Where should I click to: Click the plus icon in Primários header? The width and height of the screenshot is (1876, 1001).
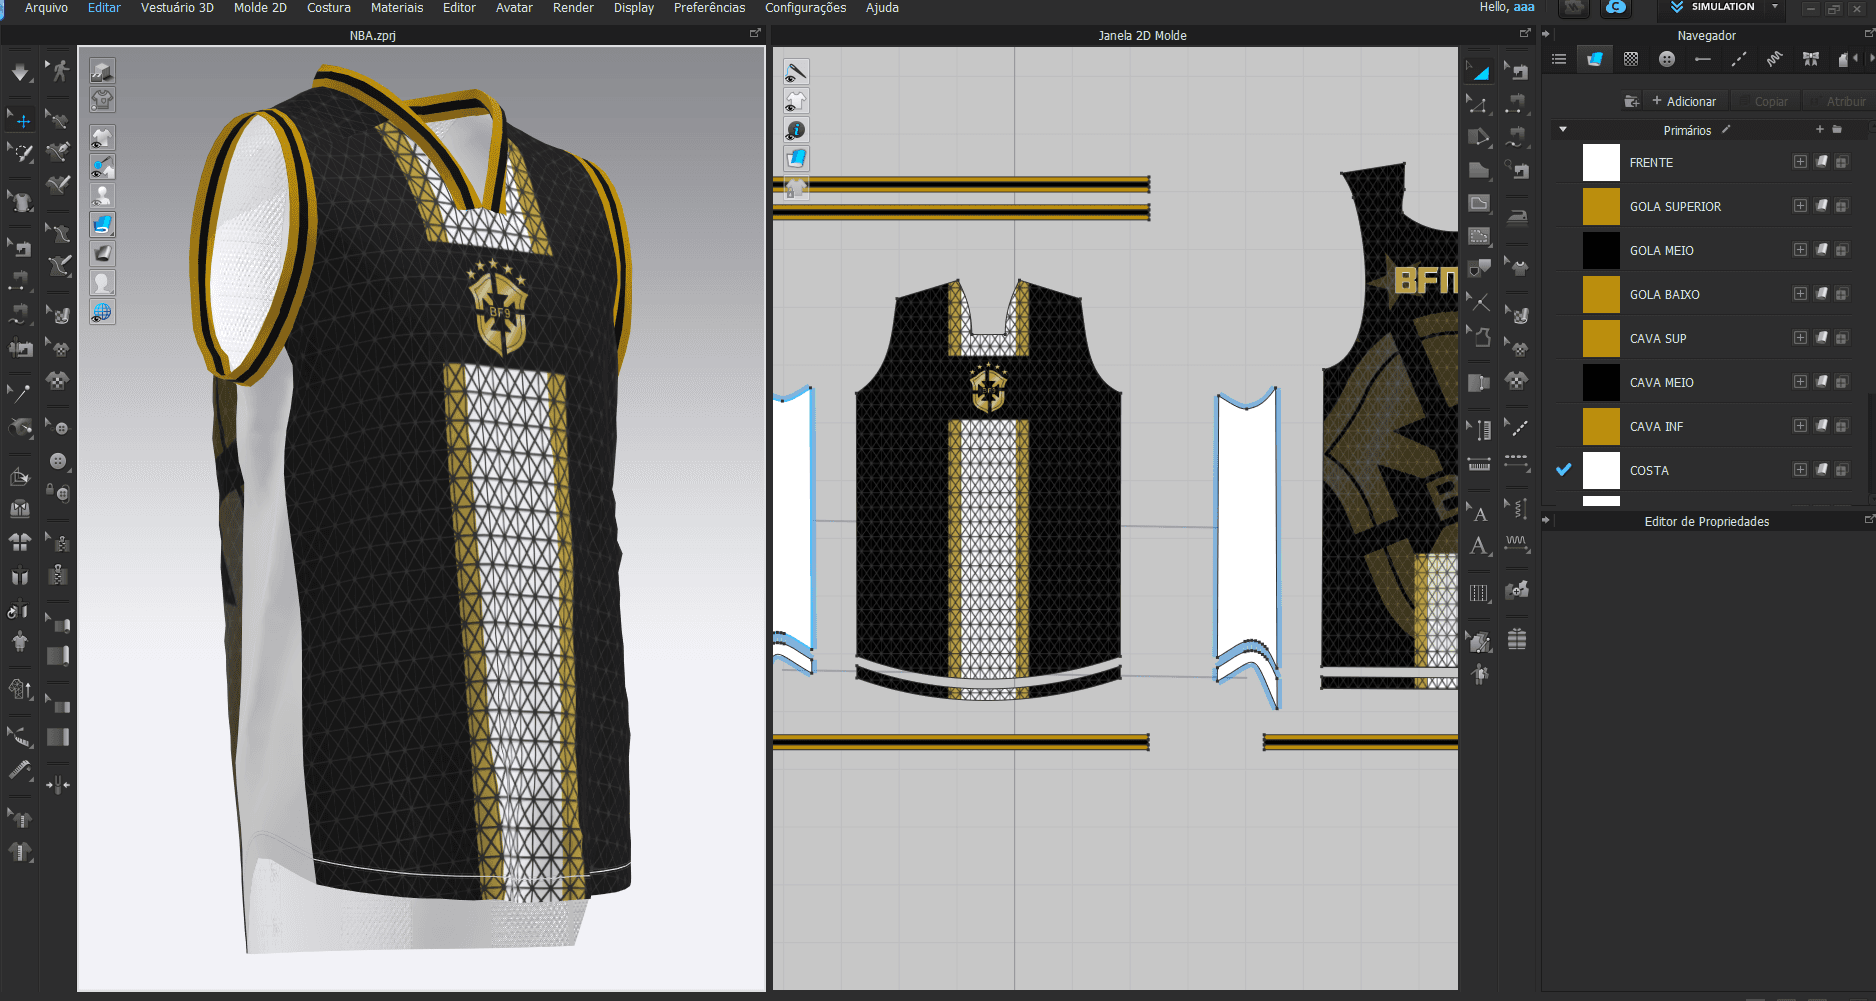pyautogui.click(x=1820, y=130)
